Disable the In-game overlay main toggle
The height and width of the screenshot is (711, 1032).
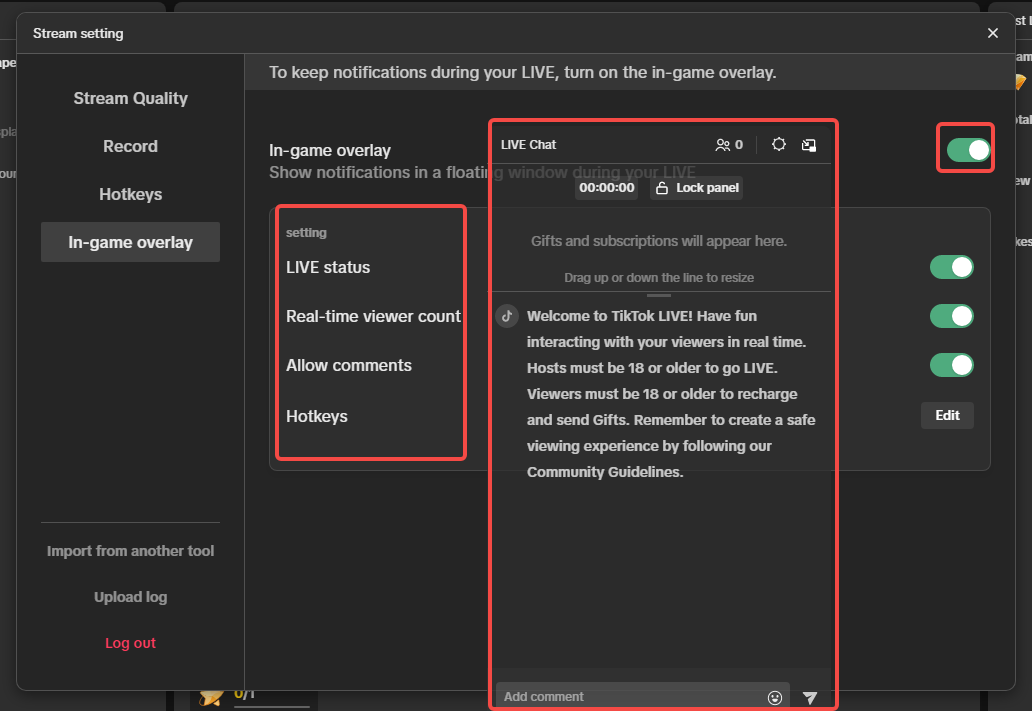(x=967, y=150)
